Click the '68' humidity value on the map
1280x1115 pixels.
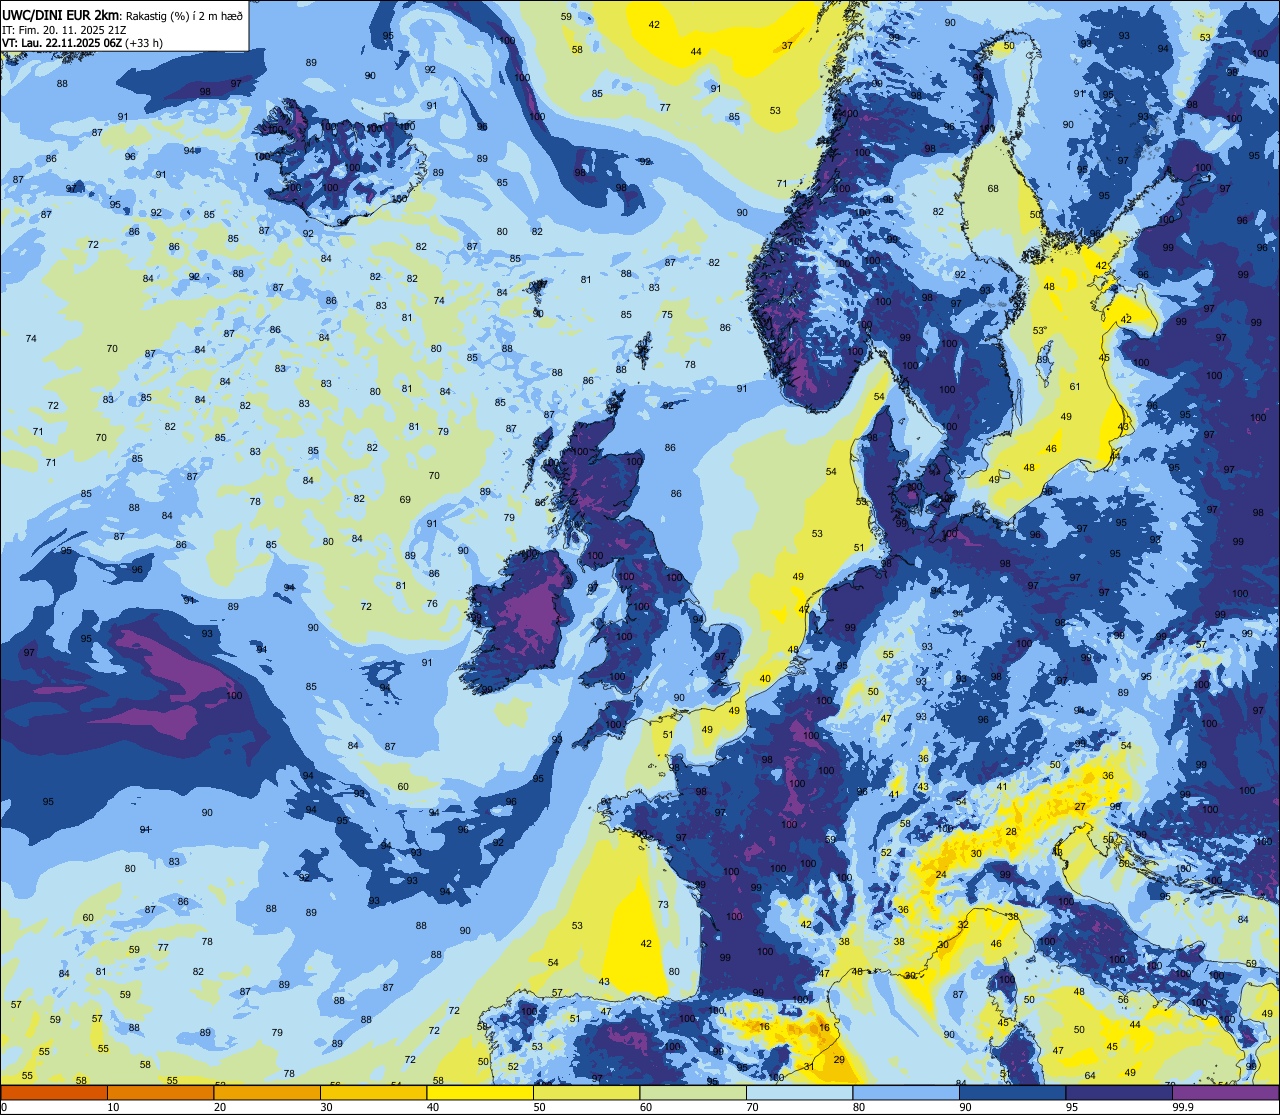(x=993, y=189)
